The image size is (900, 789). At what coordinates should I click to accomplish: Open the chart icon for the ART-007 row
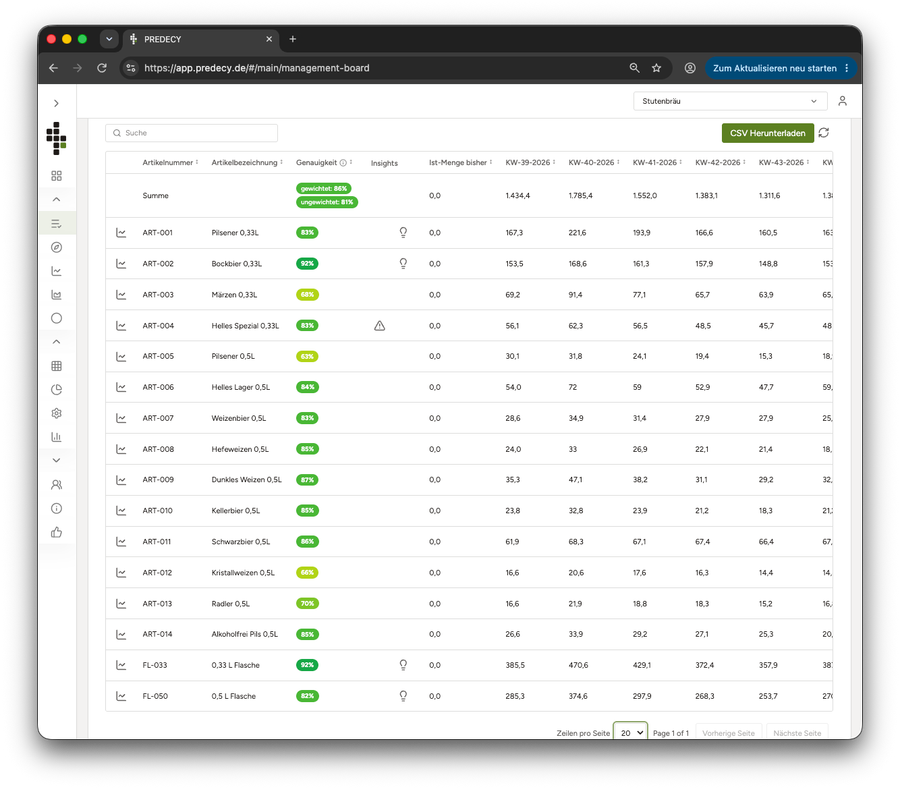tap(121, 418)
